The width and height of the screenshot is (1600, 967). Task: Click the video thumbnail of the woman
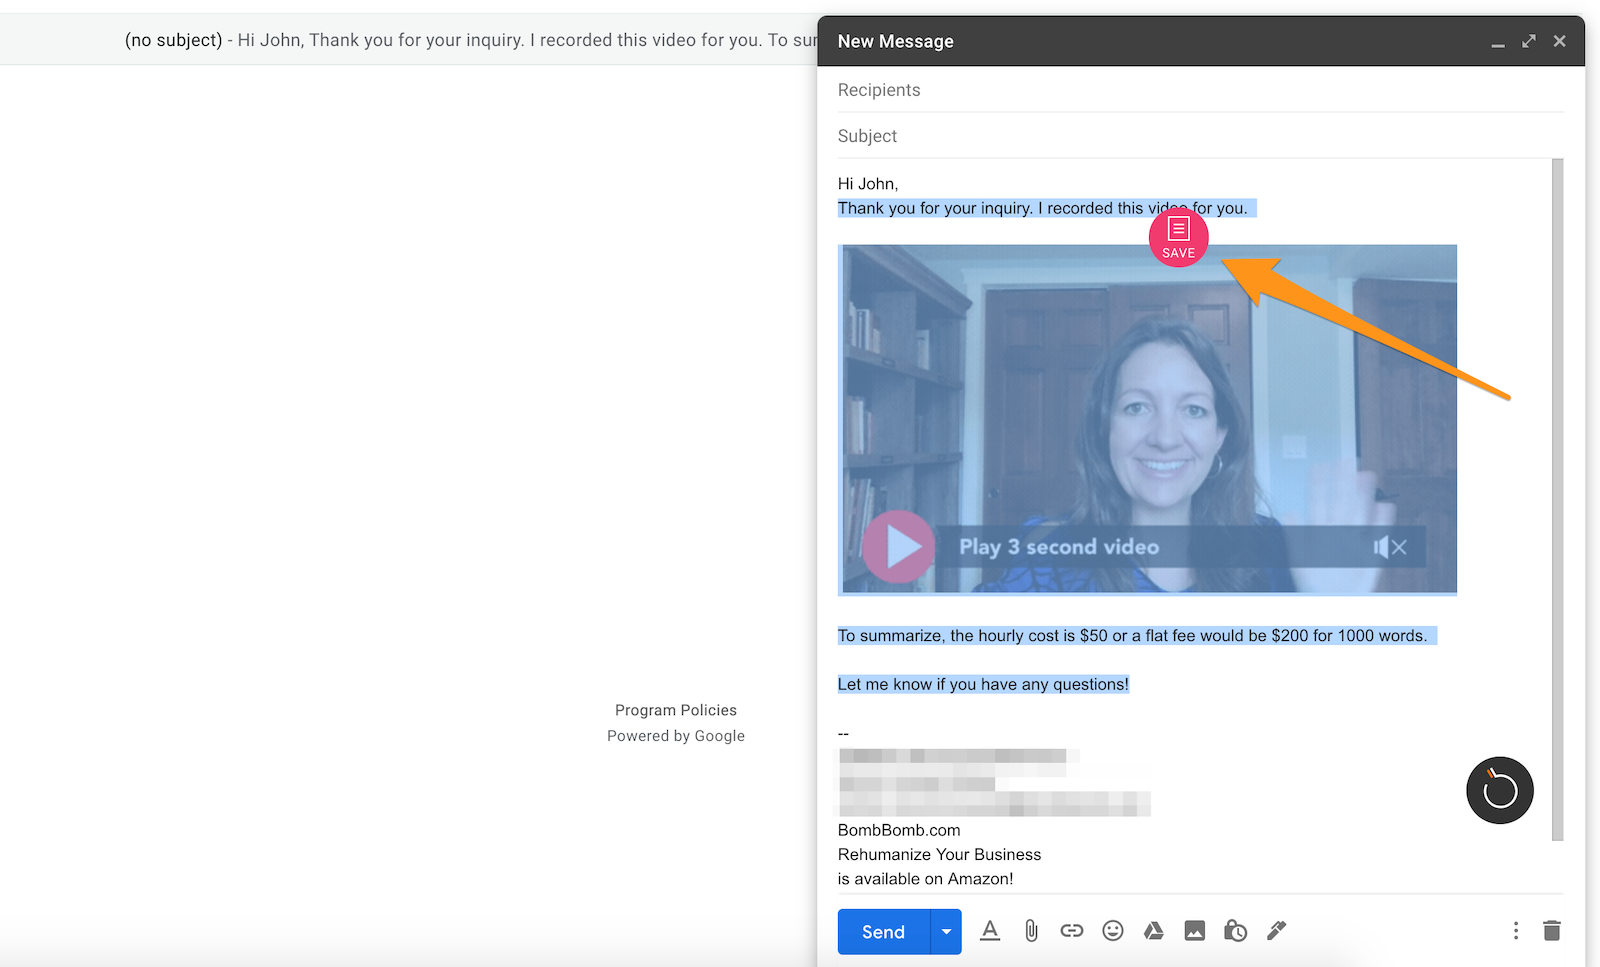(x=1147, y=420)
